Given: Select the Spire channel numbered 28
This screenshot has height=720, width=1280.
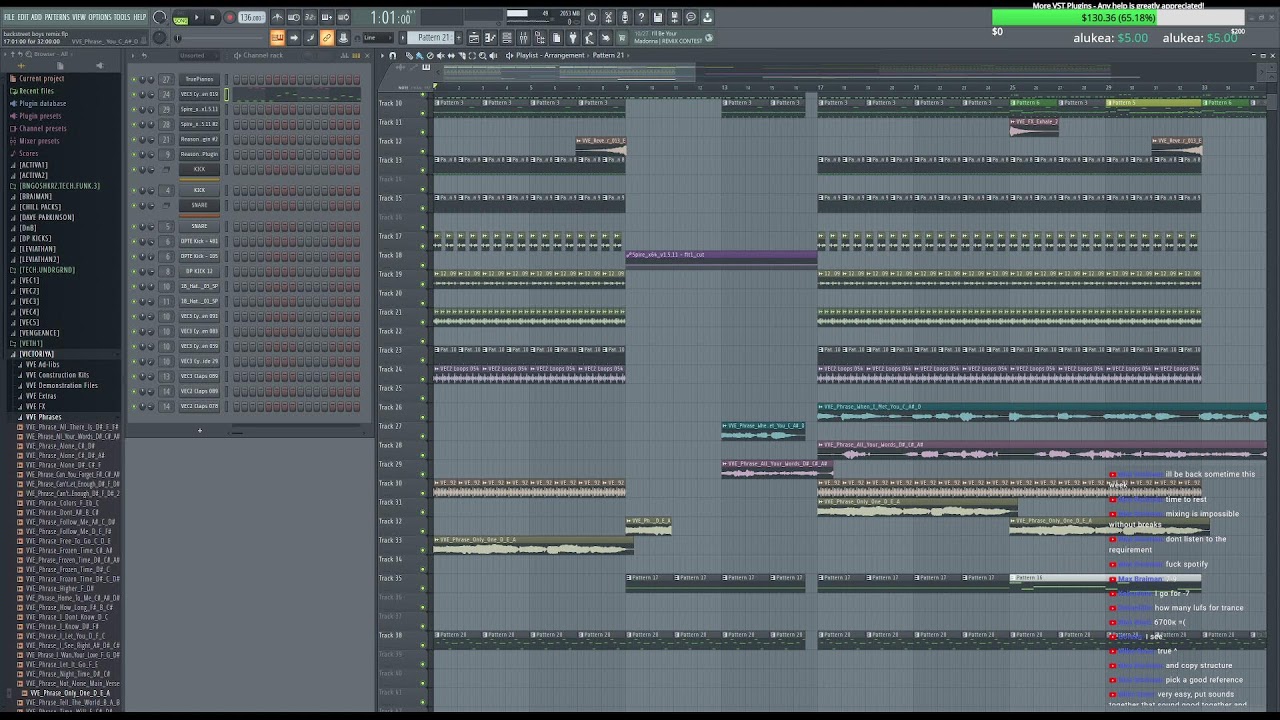Looking at the screenshot, I should pyautogui.click(x=199, y=124).
